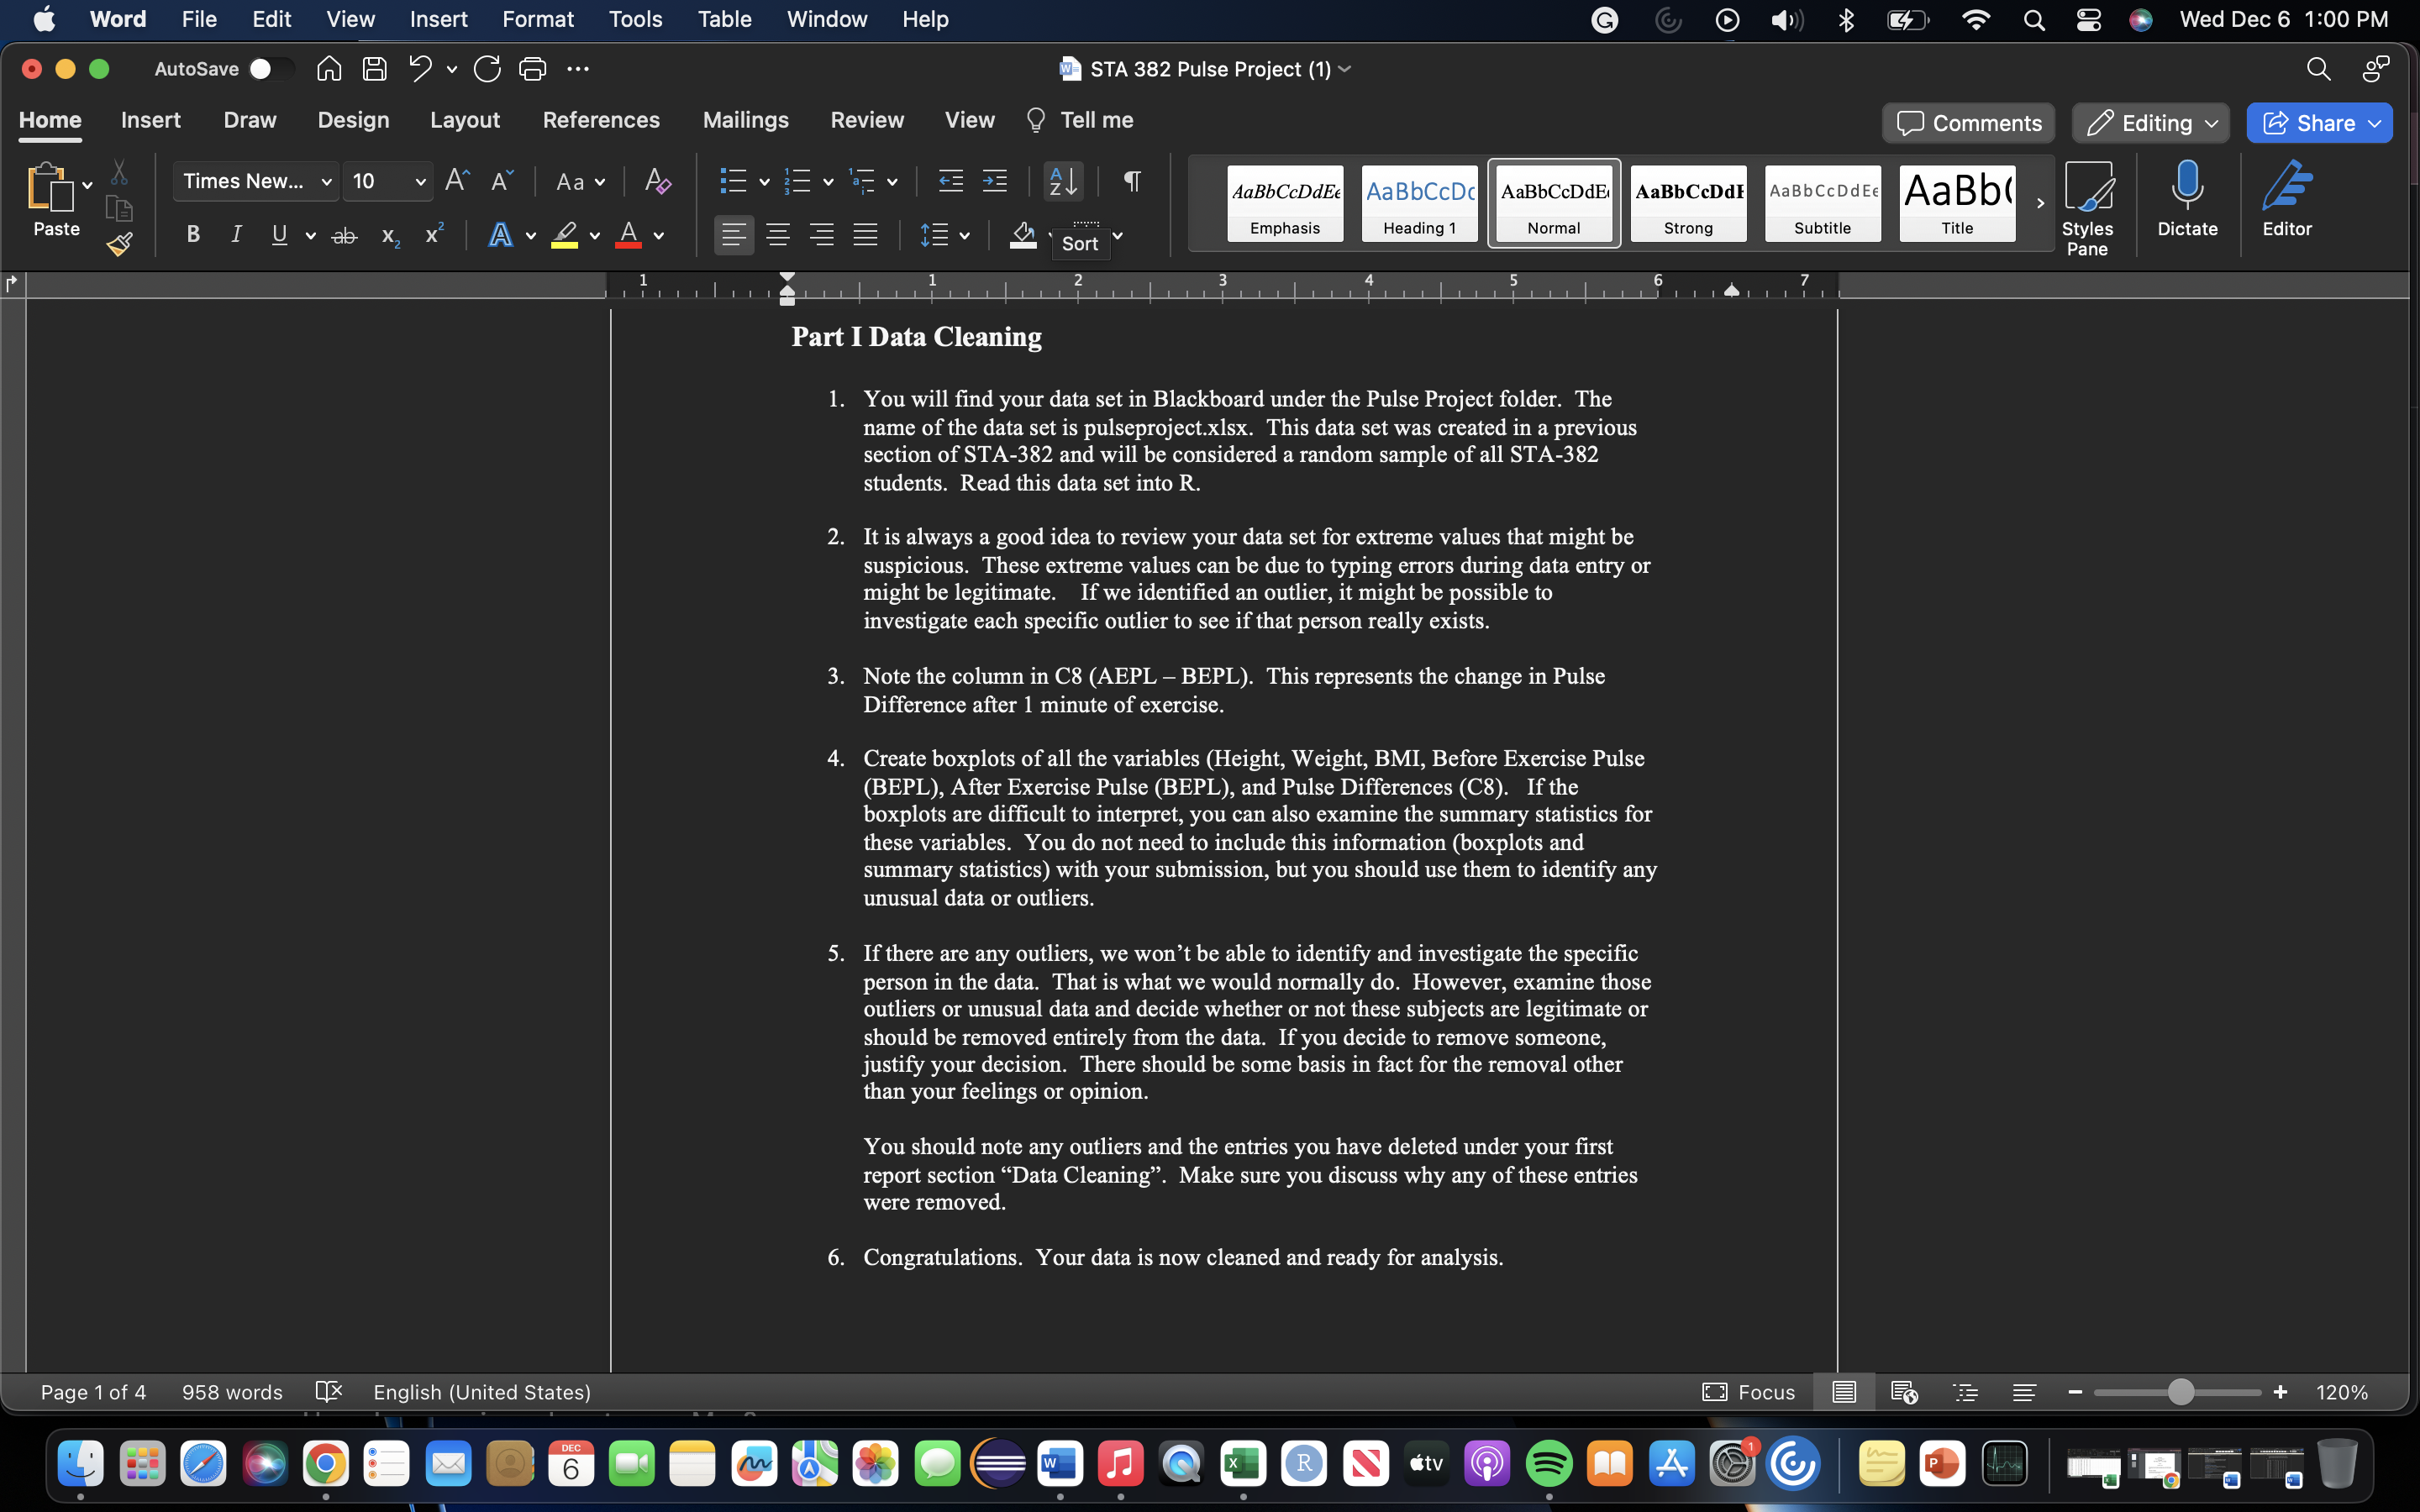Increase indent using the ribbon icon
The width and height of the screenshot is (2420, 1512).
(x=995, y=181)
